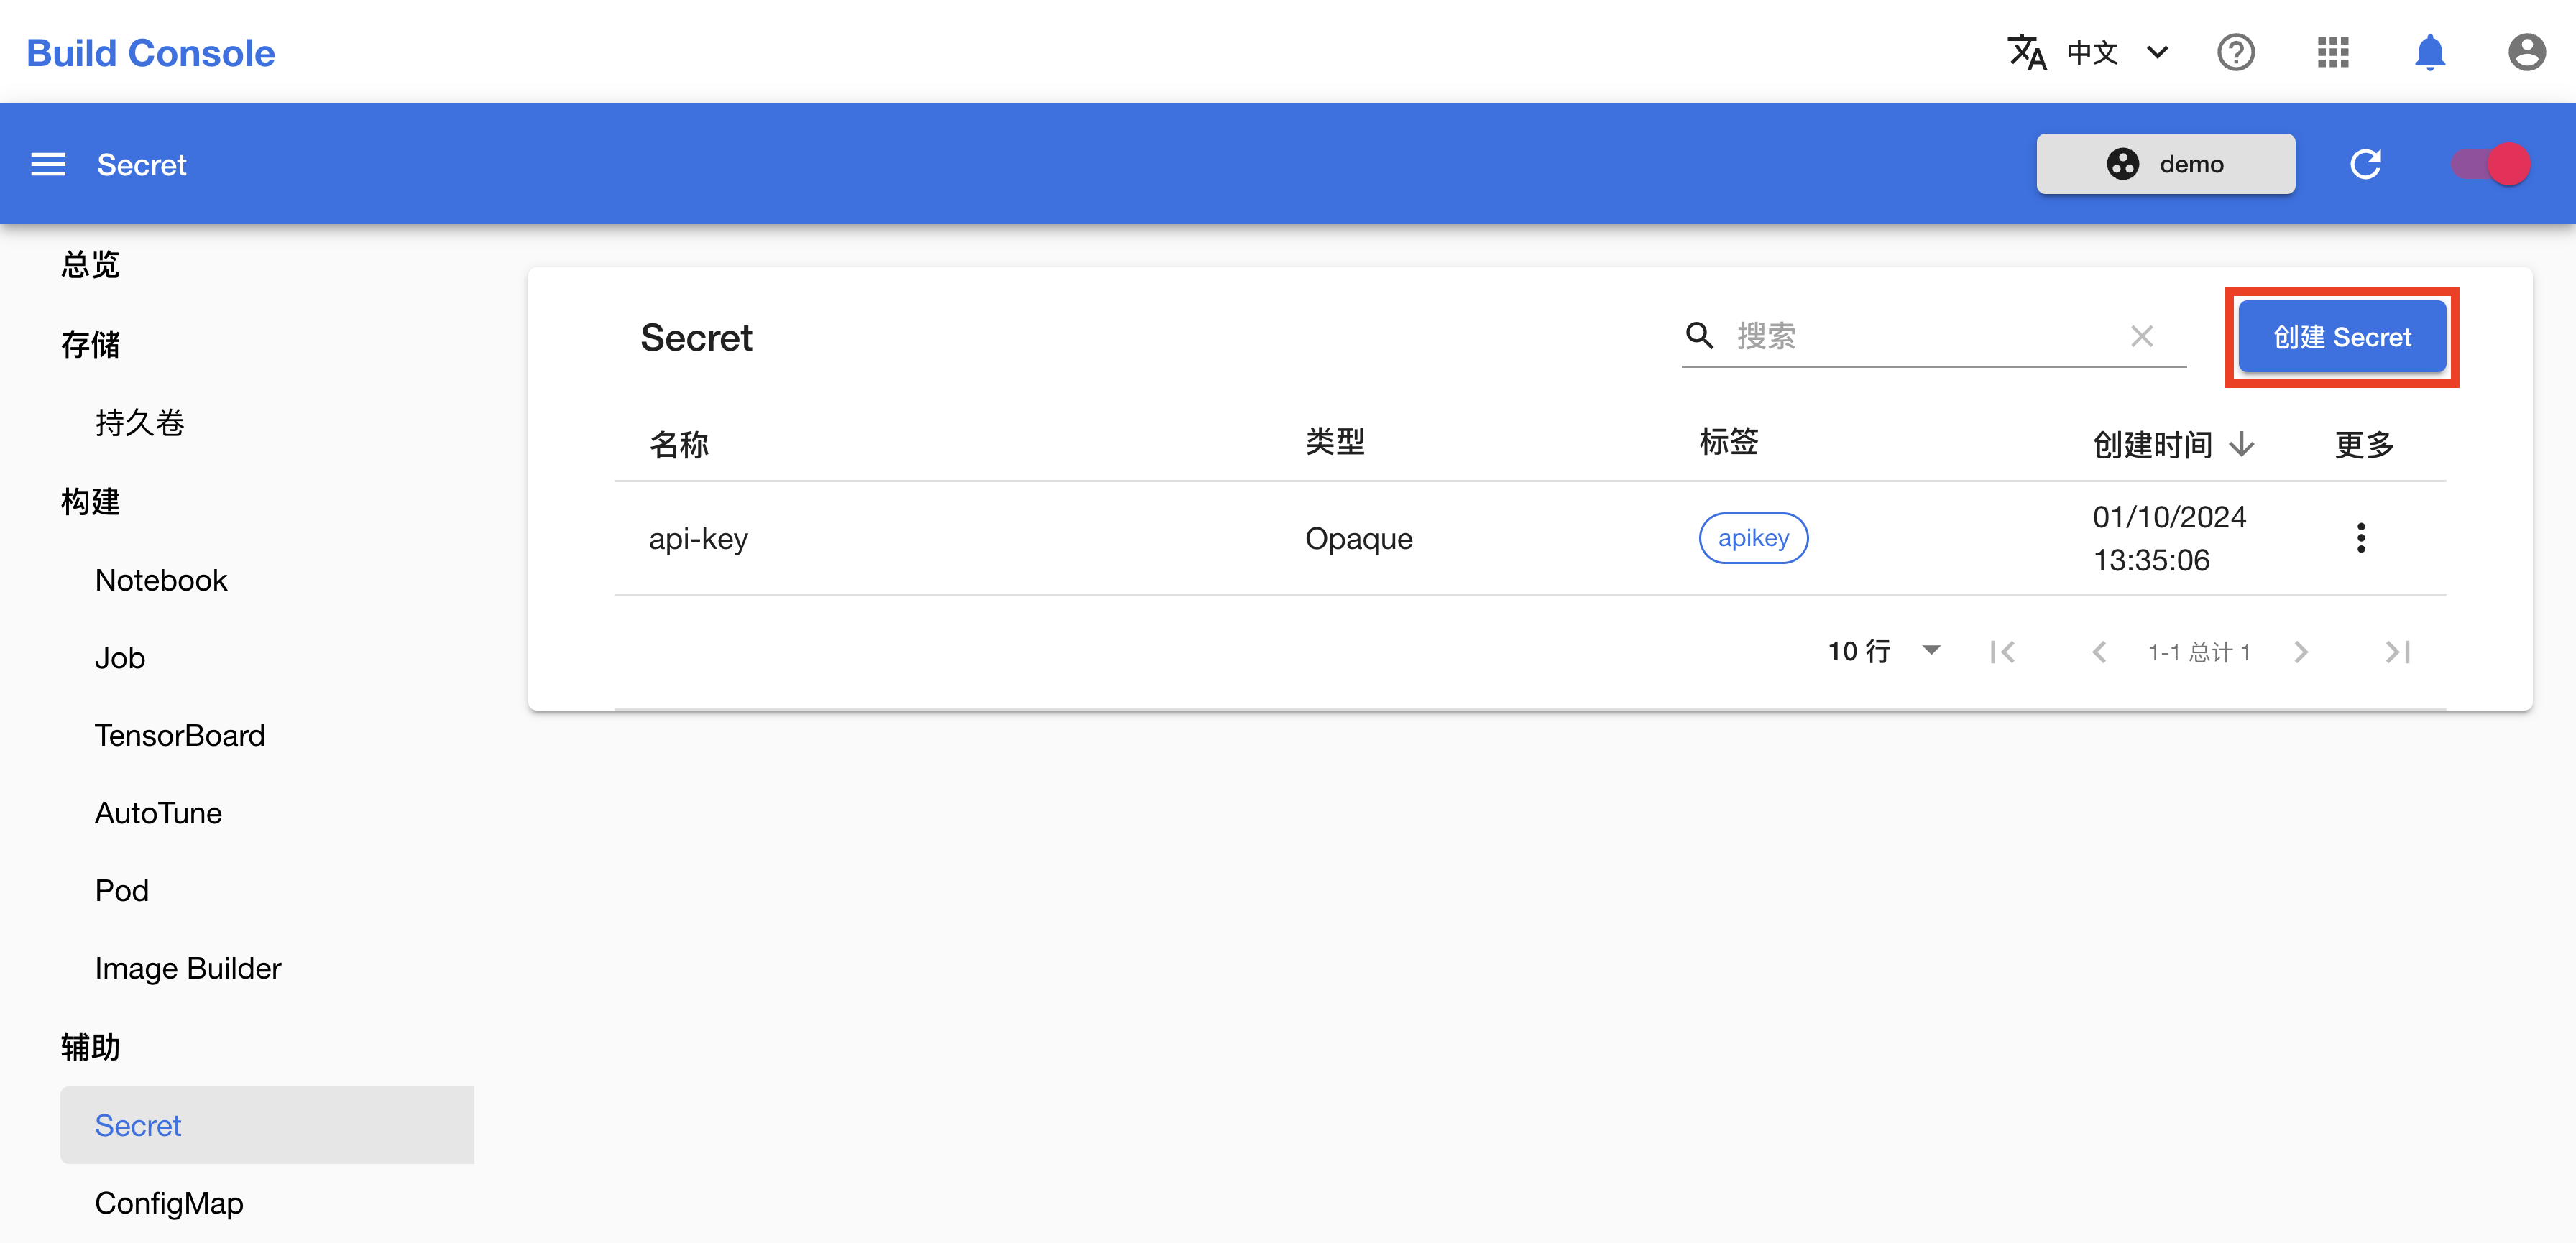Click the 构建 section heading
This screenshot has width=2576, height=1243.
click(x=90, y=501)
